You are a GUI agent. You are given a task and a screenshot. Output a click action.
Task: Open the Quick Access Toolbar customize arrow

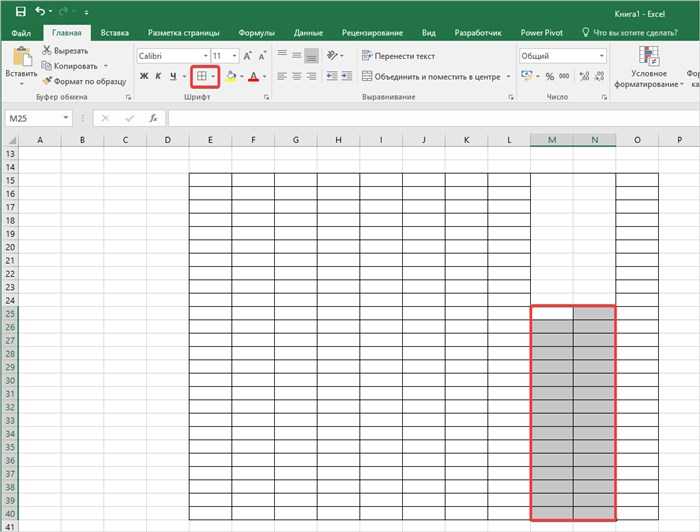point(86,12)
